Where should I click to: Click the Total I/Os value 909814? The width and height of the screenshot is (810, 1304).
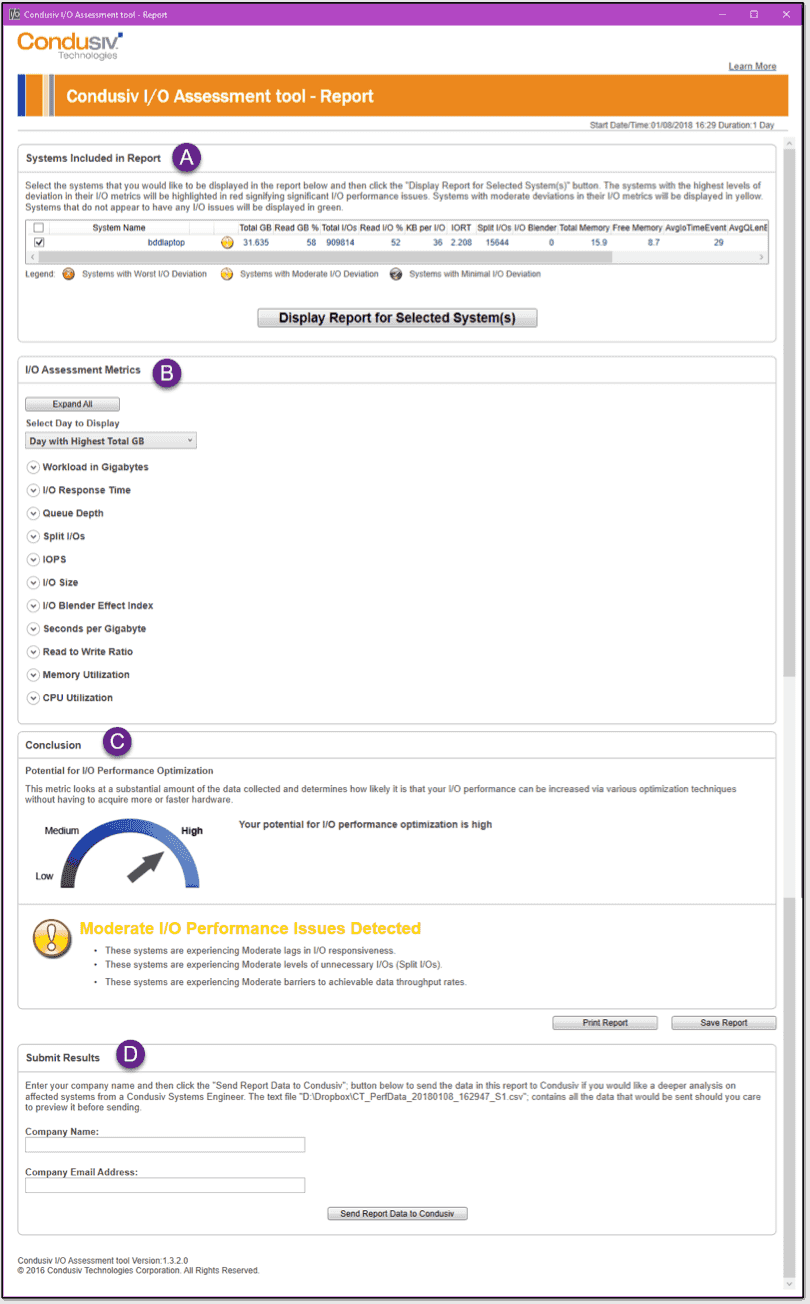click(339, 243)
